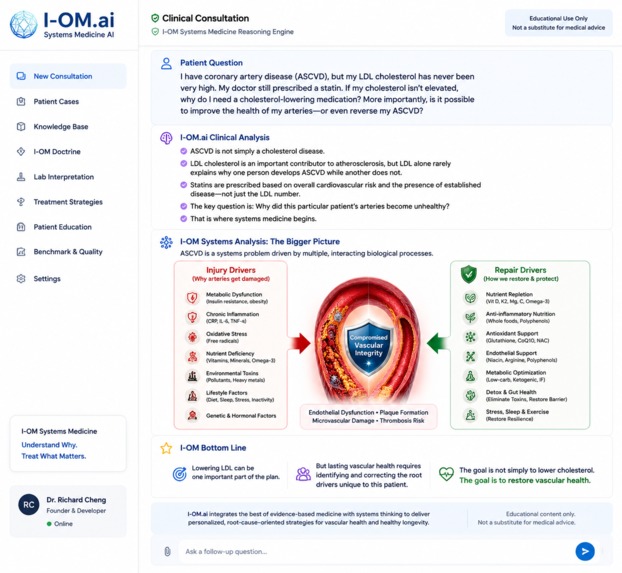Click the Endothelial Support icon

coord(470,356)
